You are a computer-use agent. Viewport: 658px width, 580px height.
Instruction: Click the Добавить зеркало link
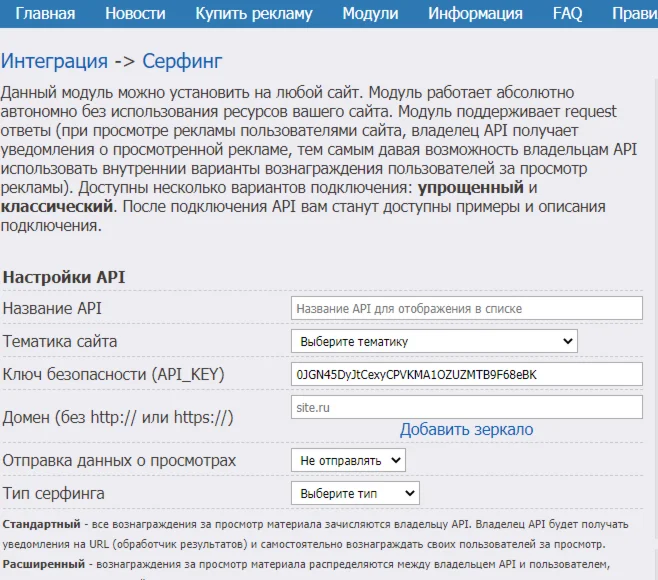[x=466, y=429]
